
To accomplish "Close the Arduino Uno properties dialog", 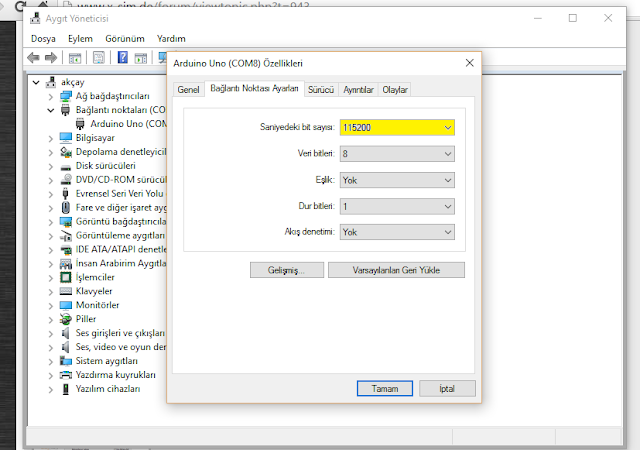I will pos(469,63).
